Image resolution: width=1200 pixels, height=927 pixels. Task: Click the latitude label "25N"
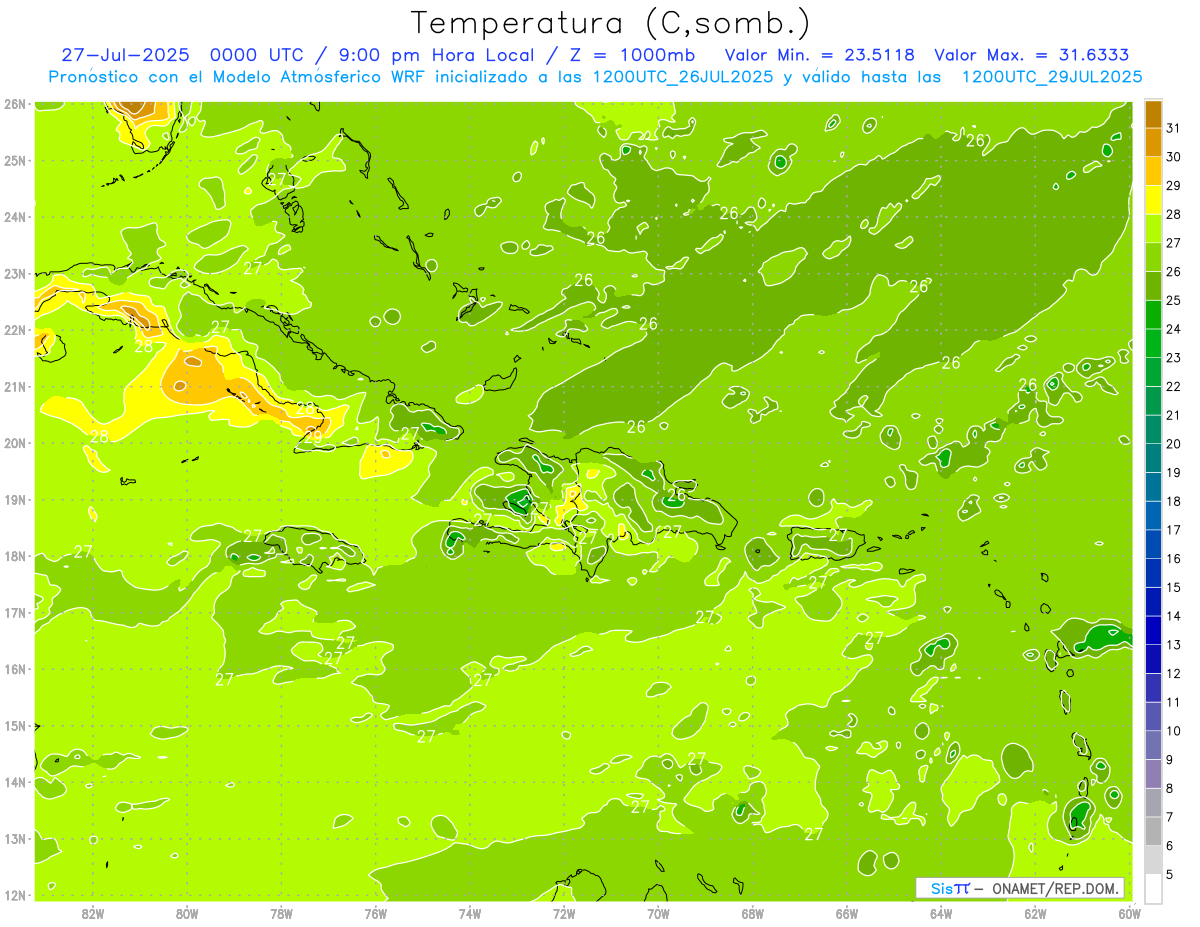(x=15, y=160)
